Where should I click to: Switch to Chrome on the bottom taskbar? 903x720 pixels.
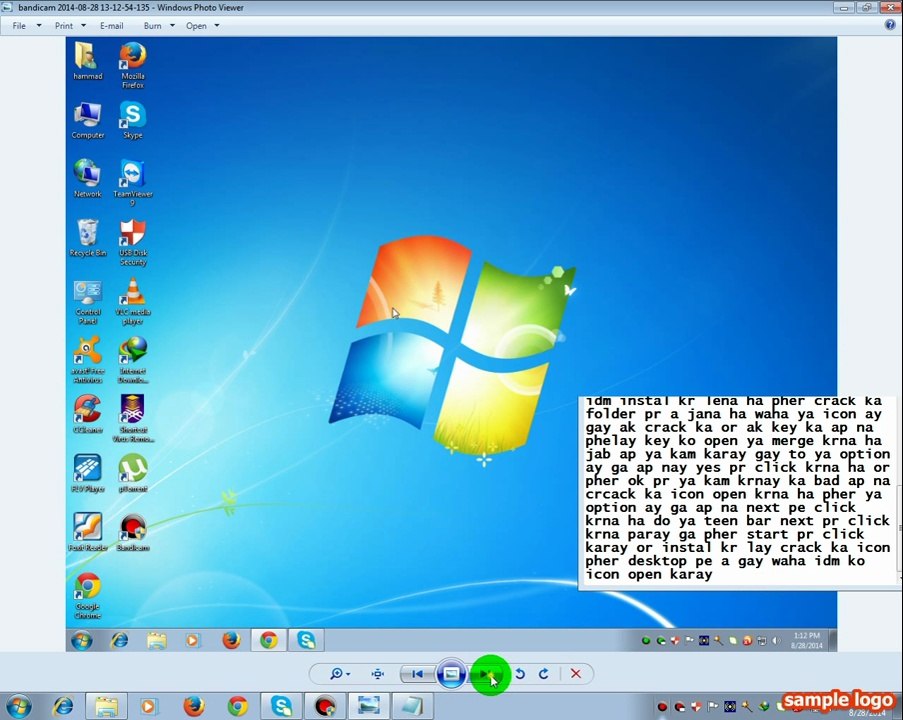[237, 706]
